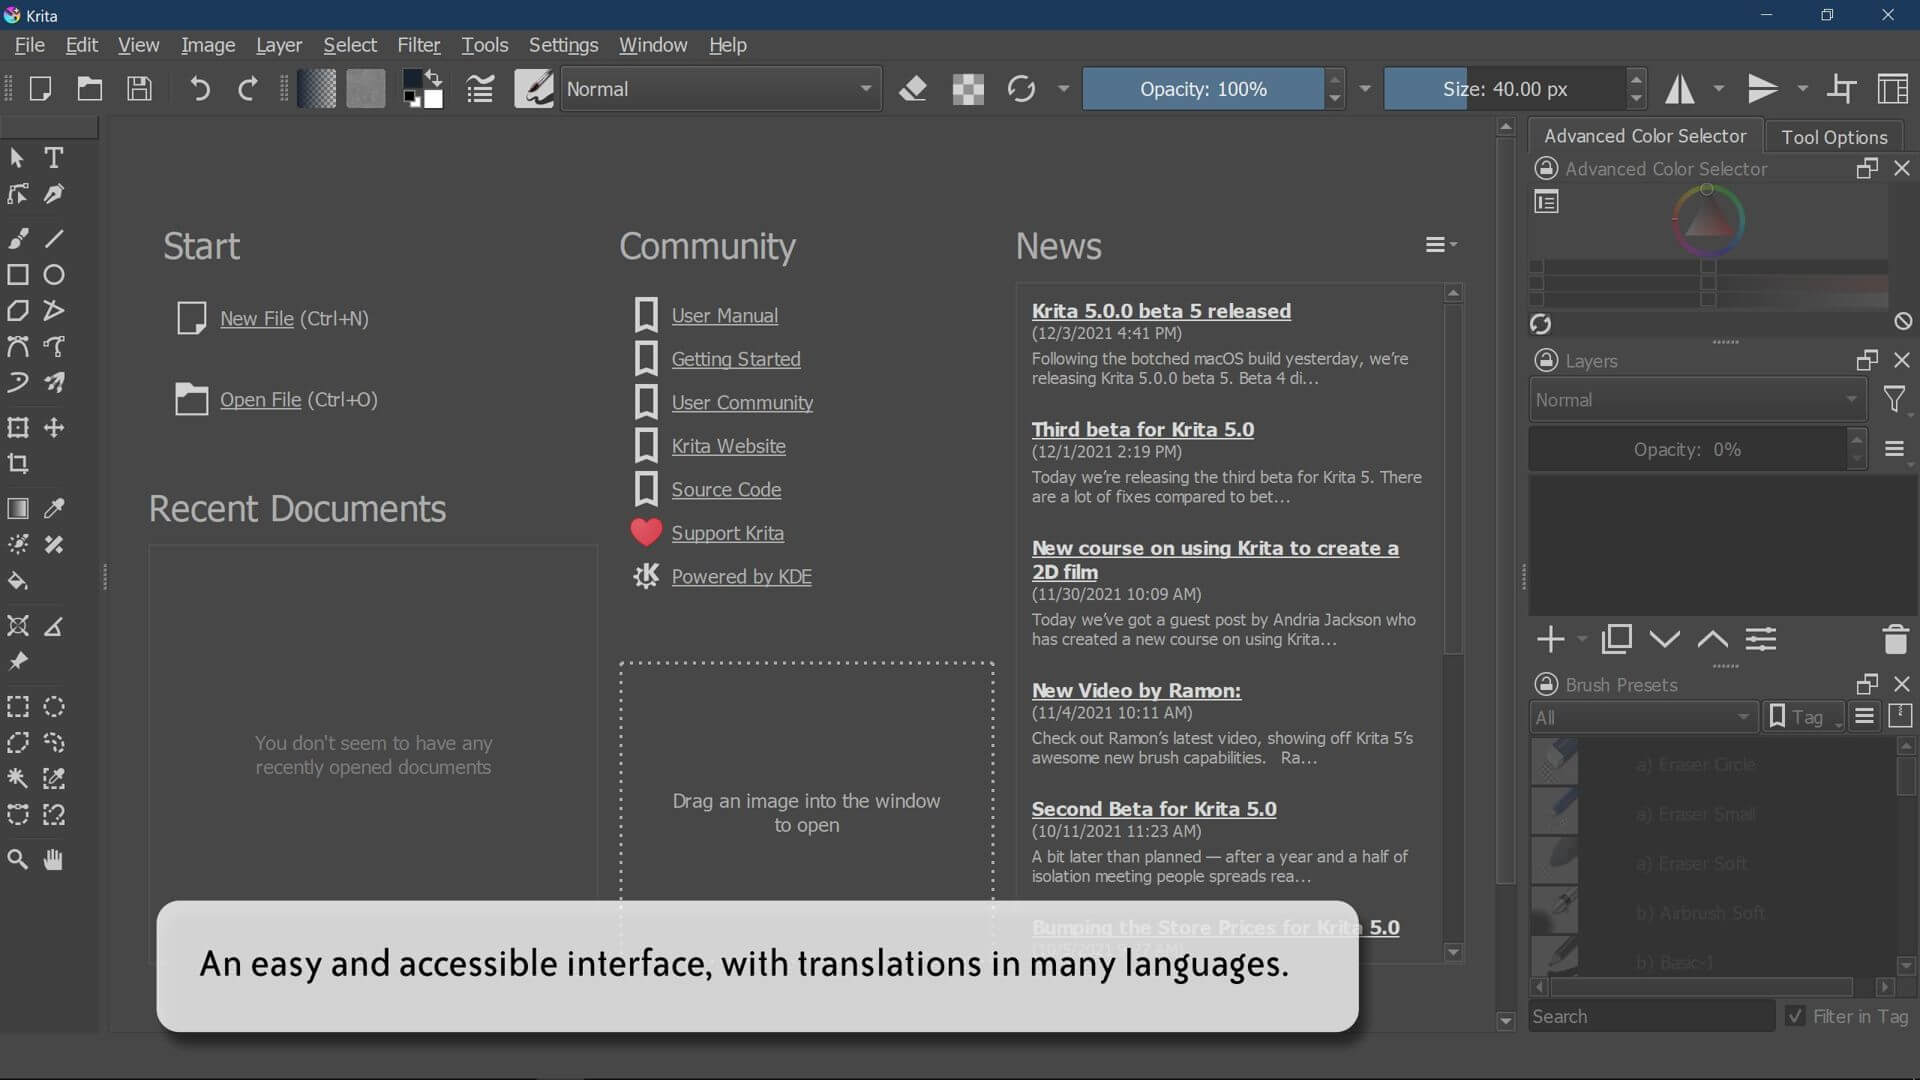1920x1080 pixels.
Task: Click the New File link
Action: [257, 319]
